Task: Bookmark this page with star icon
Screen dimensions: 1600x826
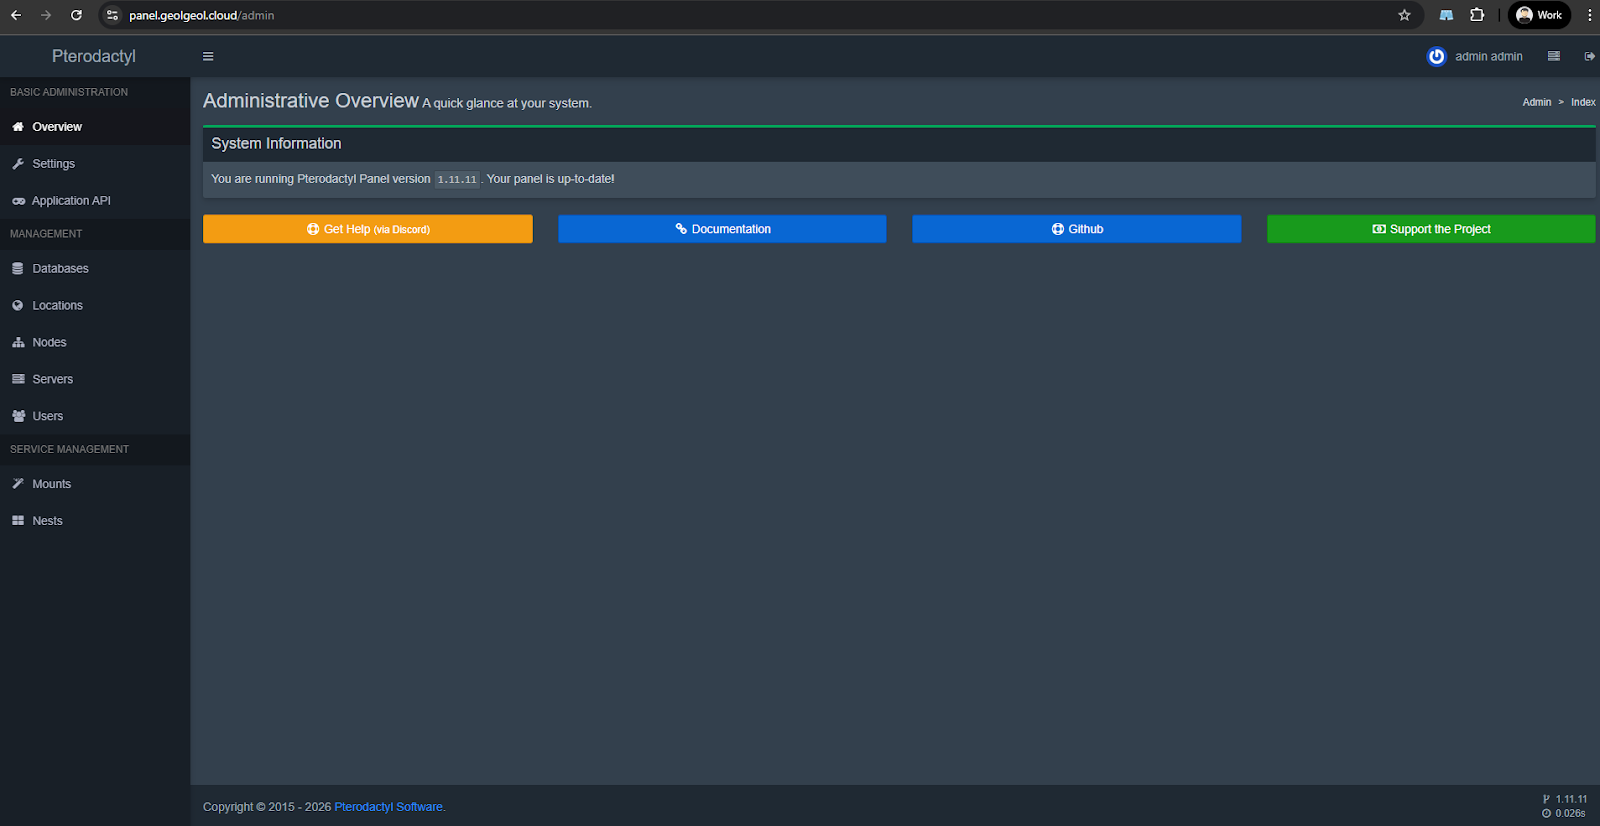Action: pyautogui.click(x=1404, y=15)
